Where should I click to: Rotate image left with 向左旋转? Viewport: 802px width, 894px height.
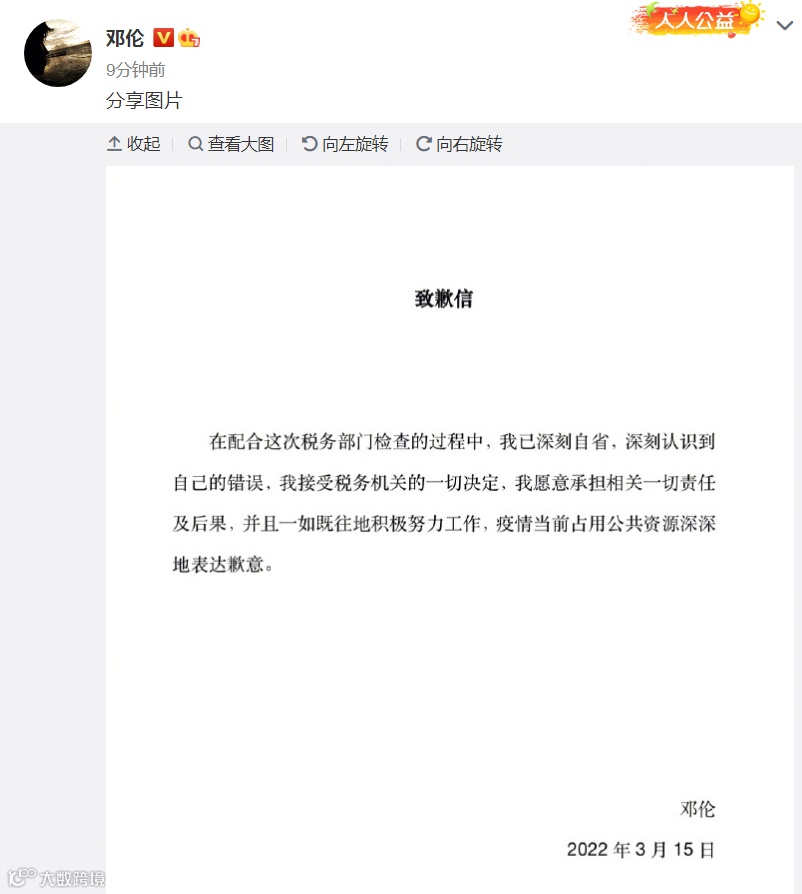click(x=345, y=144)
